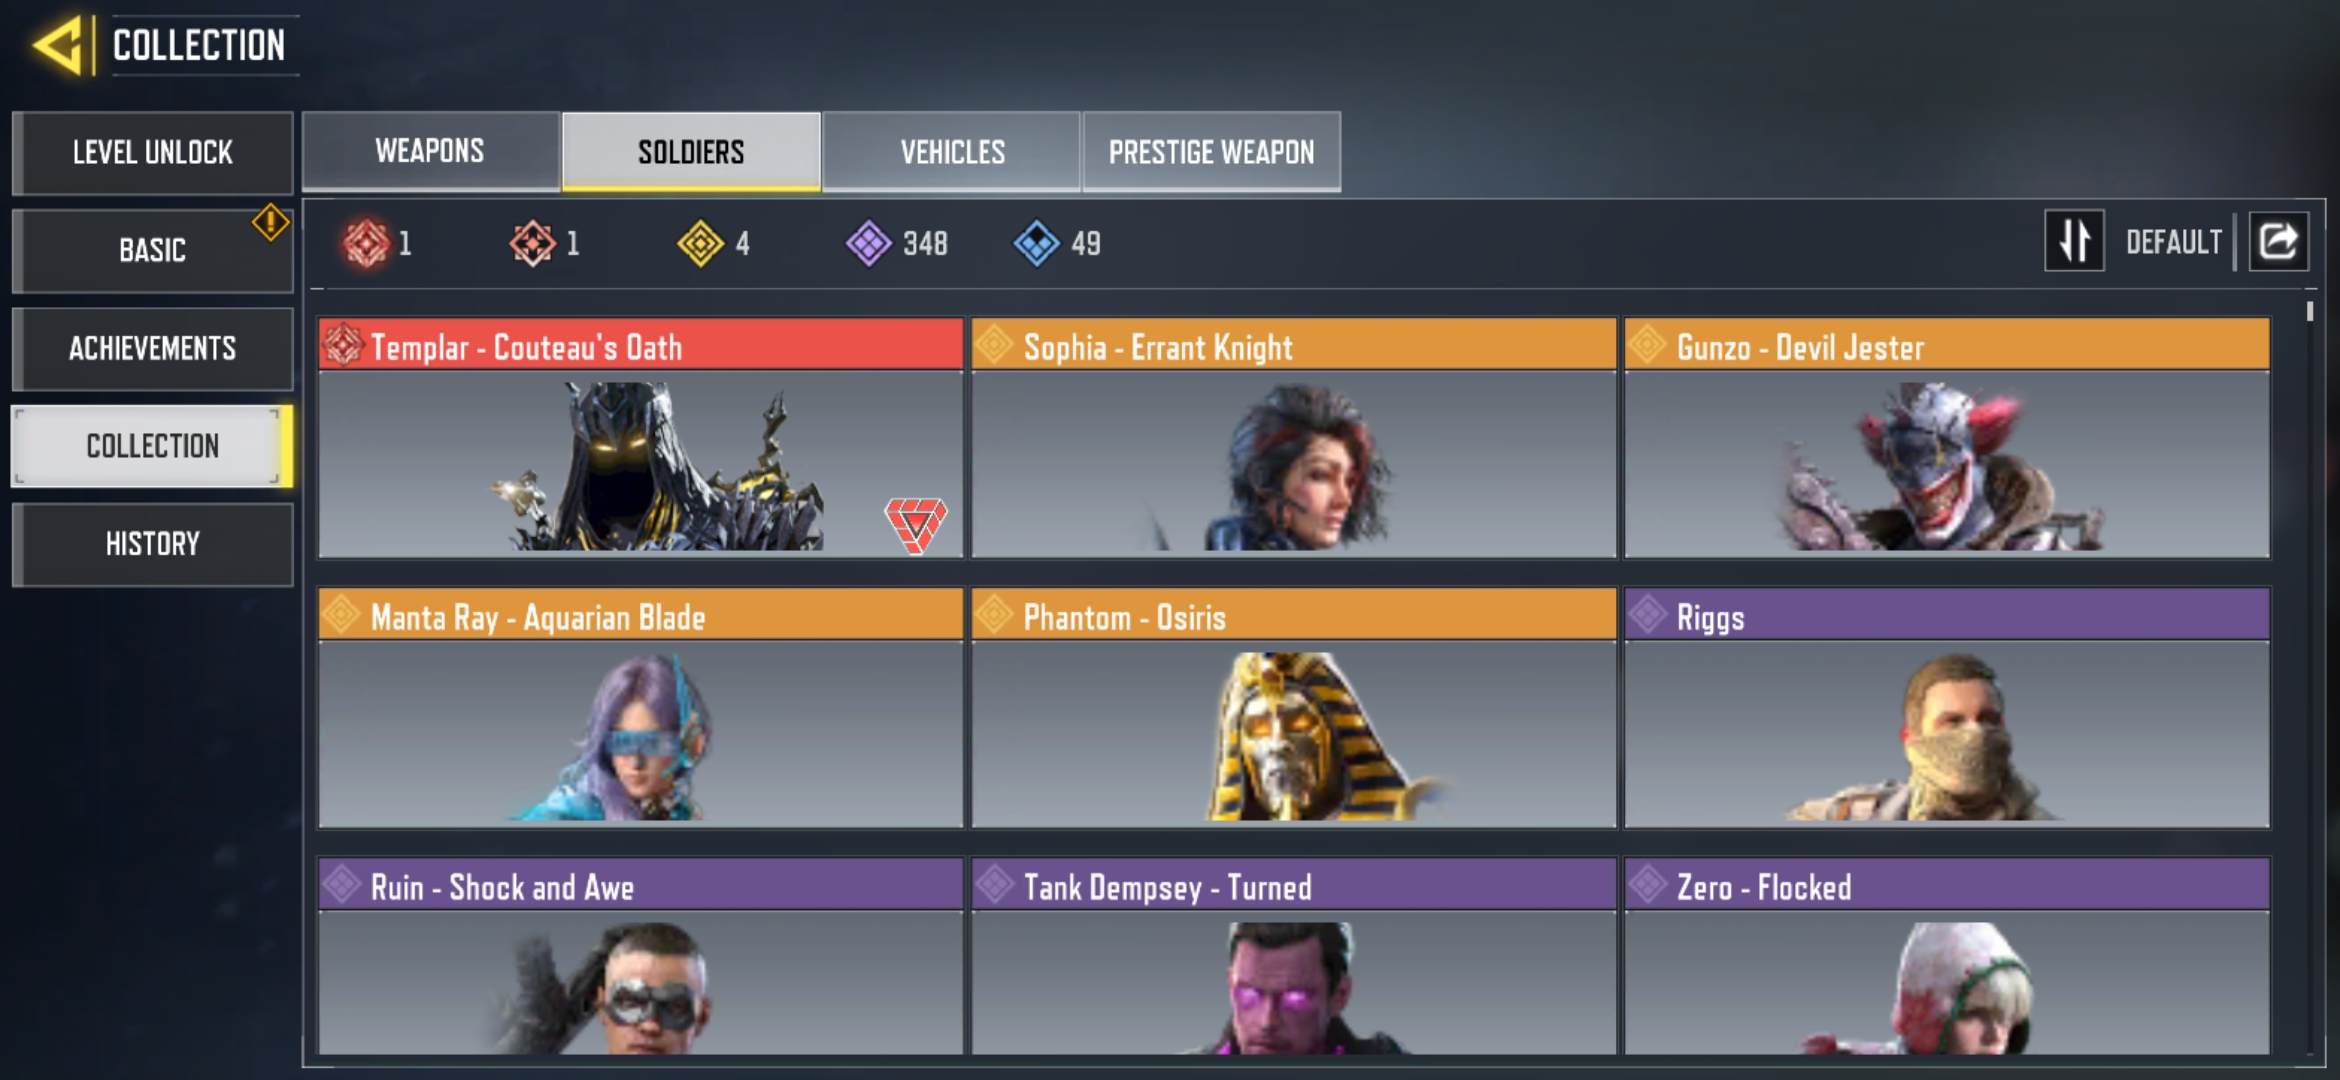Open the LEVEL UNLOCK section
2340x1080 pixels.
point(152,152)
